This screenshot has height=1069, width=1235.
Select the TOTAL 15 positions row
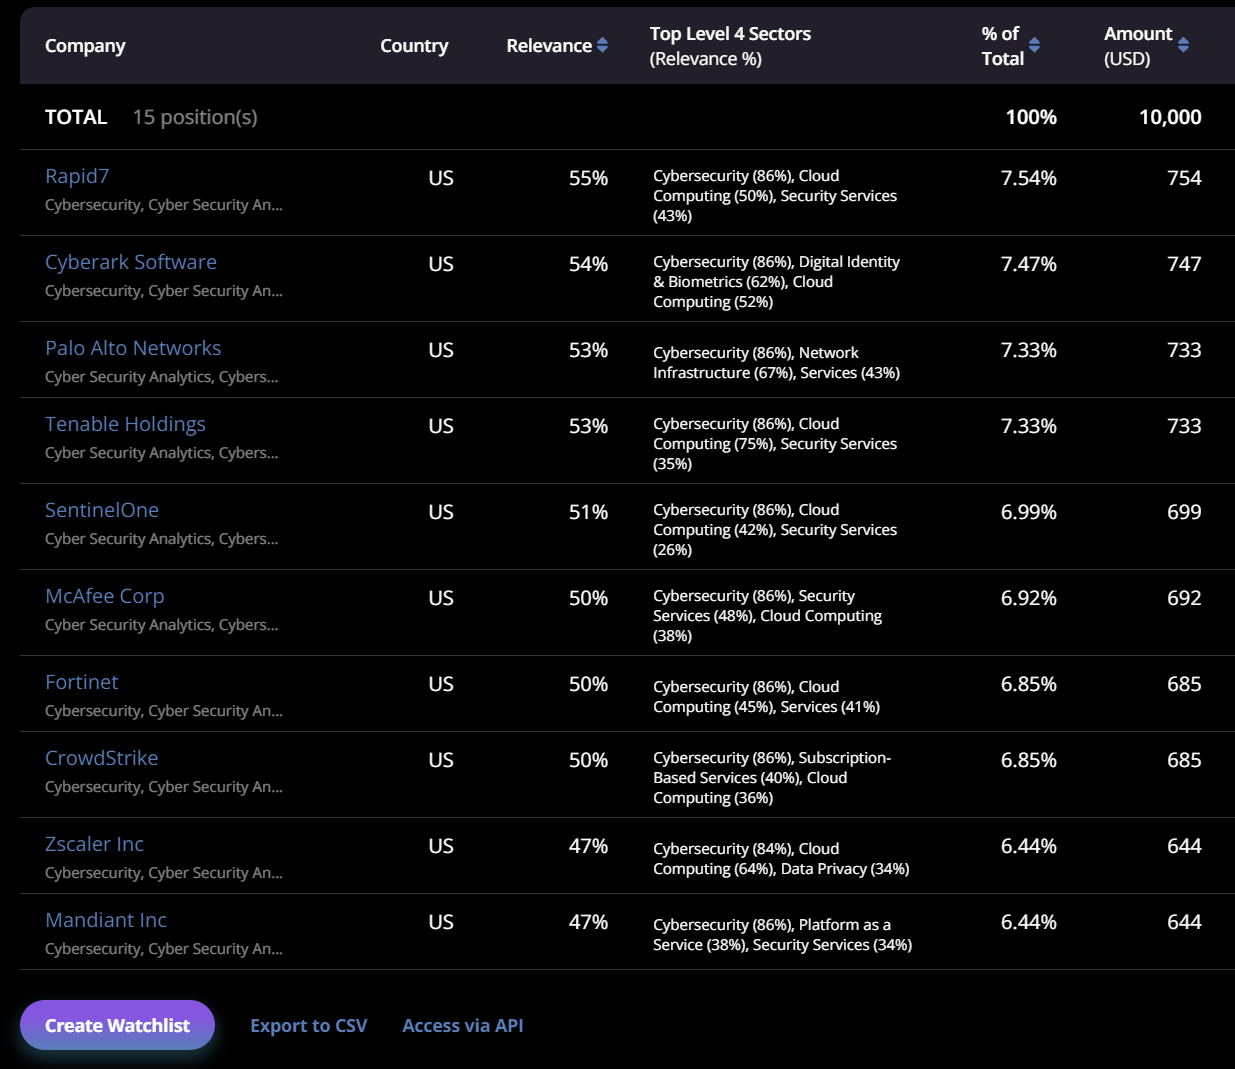coord(627,117)
